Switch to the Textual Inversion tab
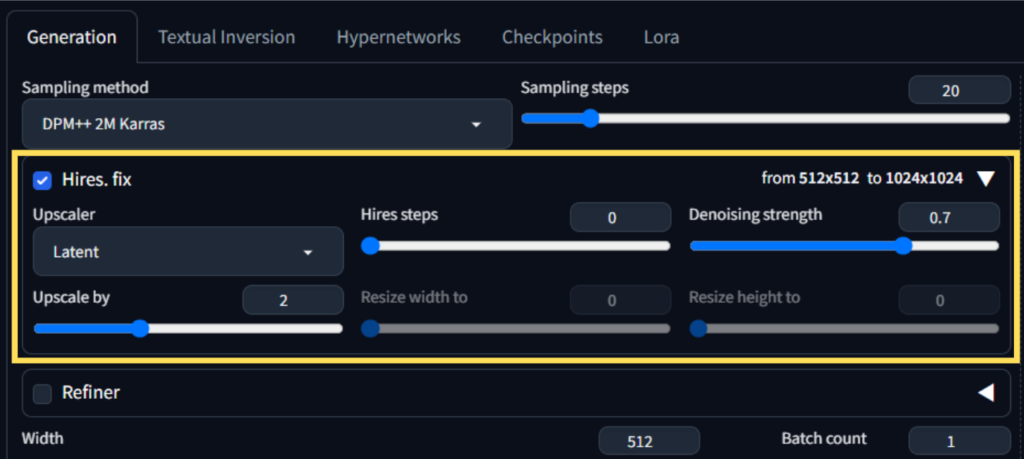 point(226,37)
